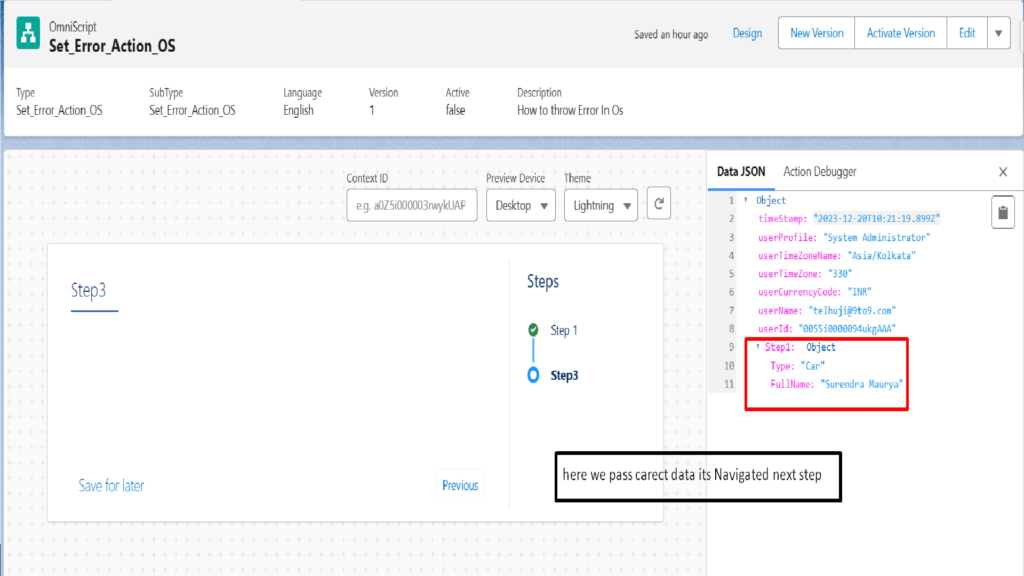Click the Active value "false"

pos(455,110)
